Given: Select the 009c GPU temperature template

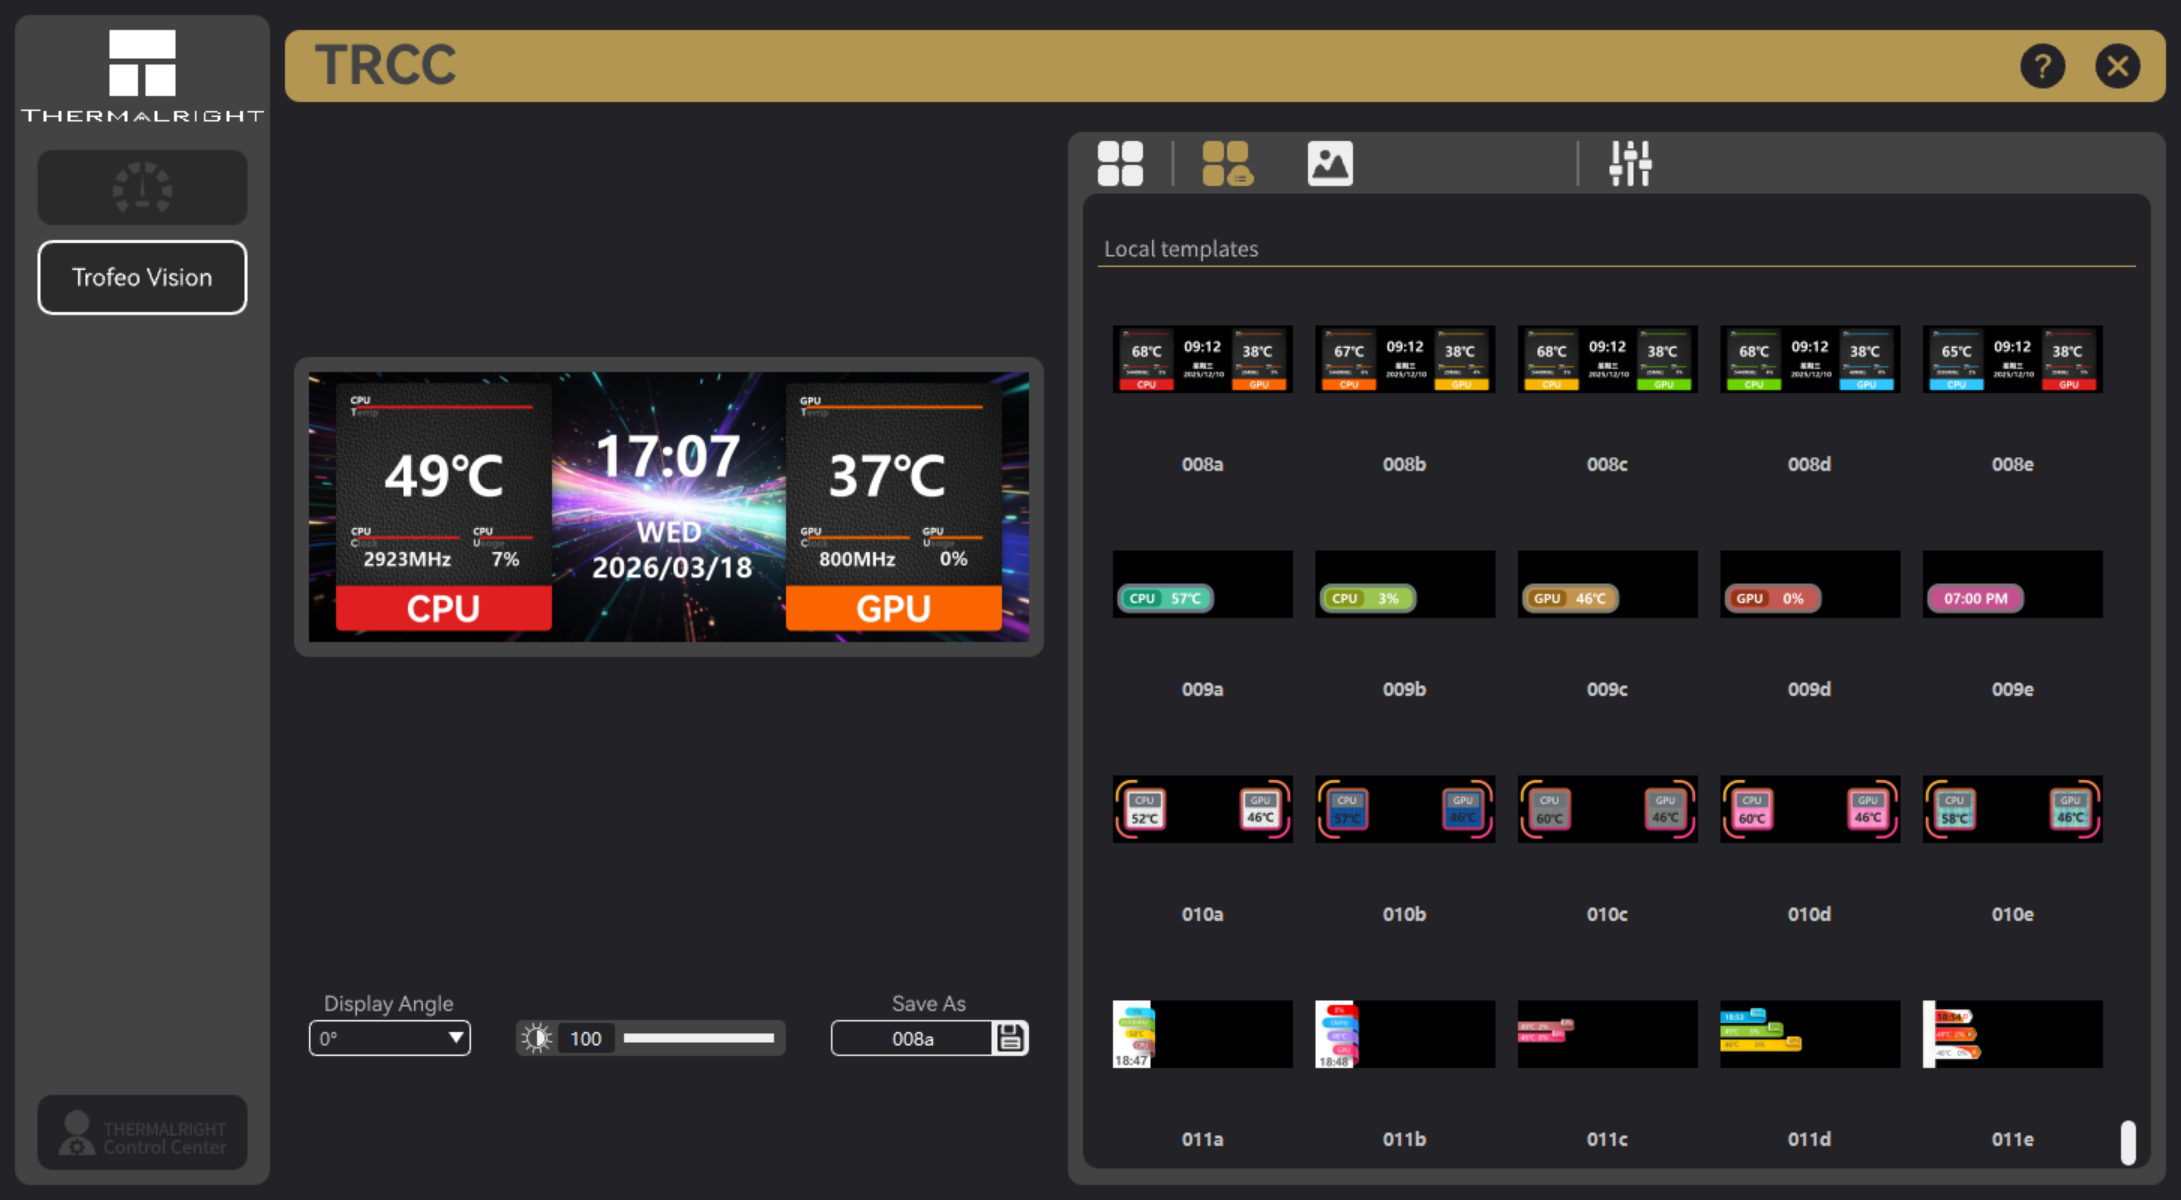Looking at the screenshot, I should pos(1607,584).
